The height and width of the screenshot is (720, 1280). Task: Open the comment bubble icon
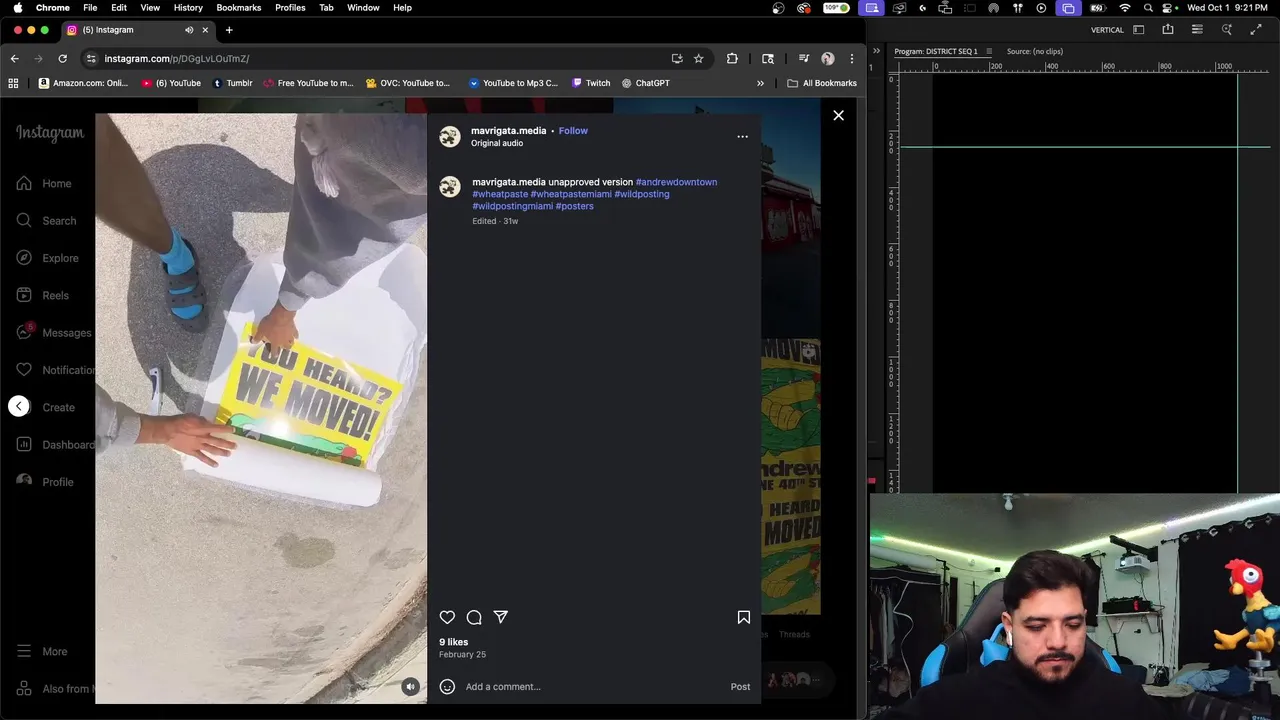(474, 617)
